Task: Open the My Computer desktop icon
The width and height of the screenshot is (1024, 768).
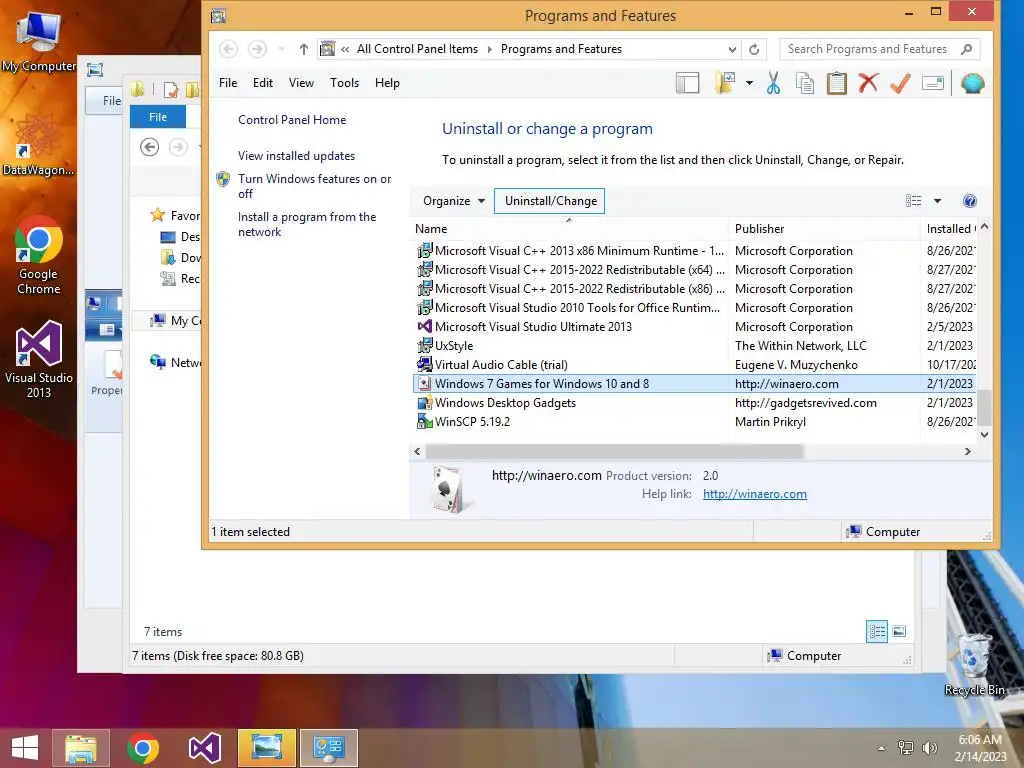Action: (x=39, y=40)
